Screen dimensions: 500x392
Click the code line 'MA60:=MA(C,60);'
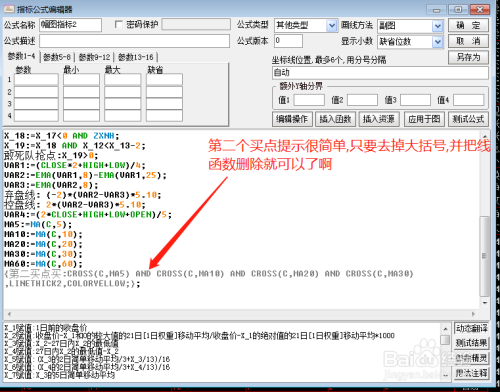(x=43, y=264)
